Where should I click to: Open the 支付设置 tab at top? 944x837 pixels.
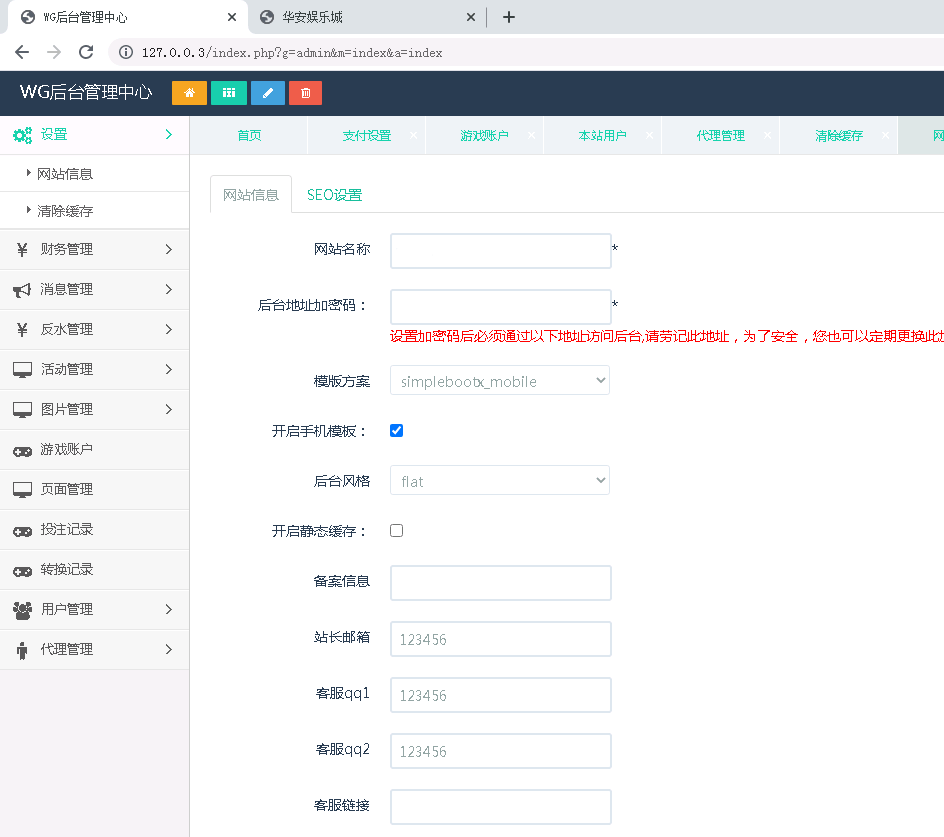366,133
